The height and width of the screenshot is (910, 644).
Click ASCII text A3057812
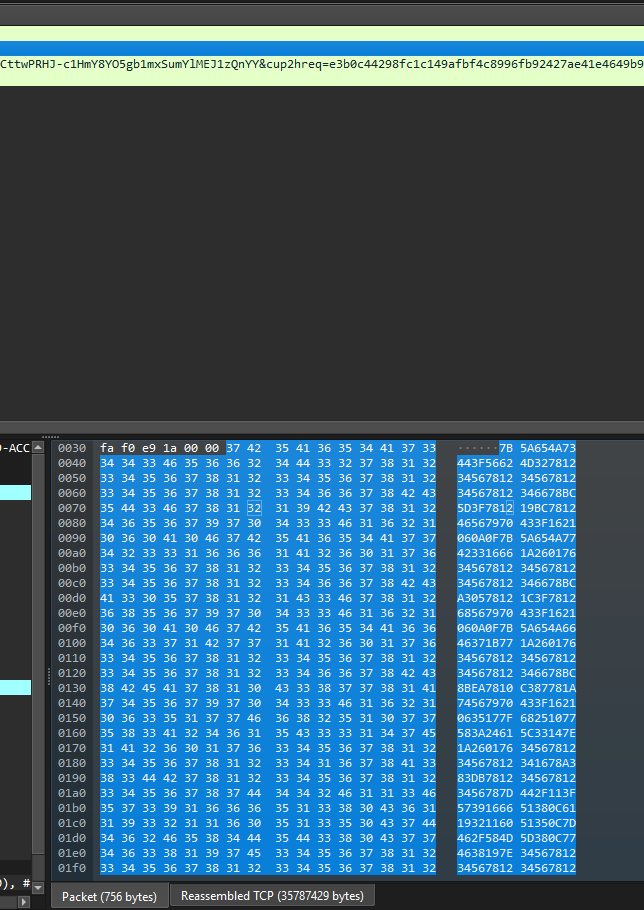pos(485,598)
